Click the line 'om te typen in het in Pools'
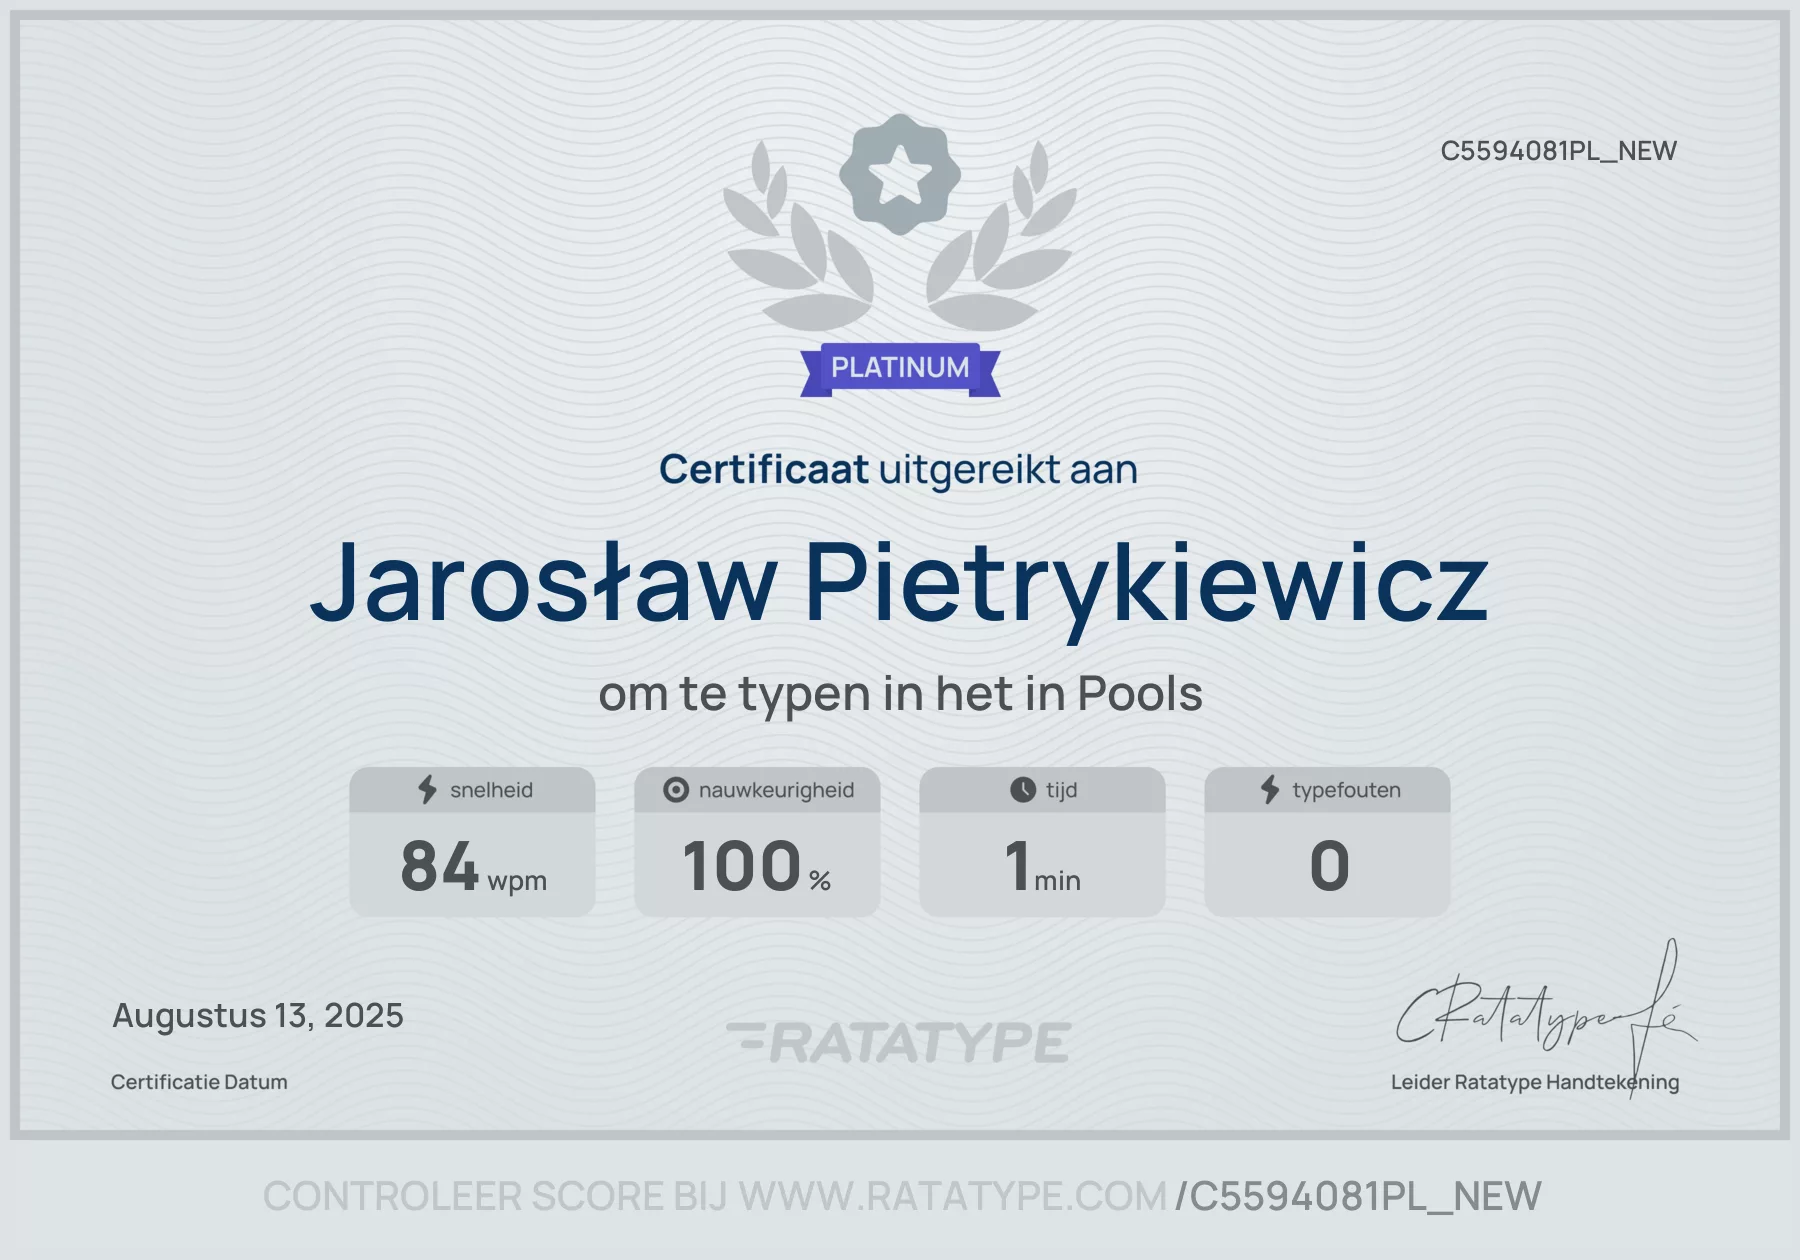This screenshot has width=1800, height=1260. pos(900,694)
